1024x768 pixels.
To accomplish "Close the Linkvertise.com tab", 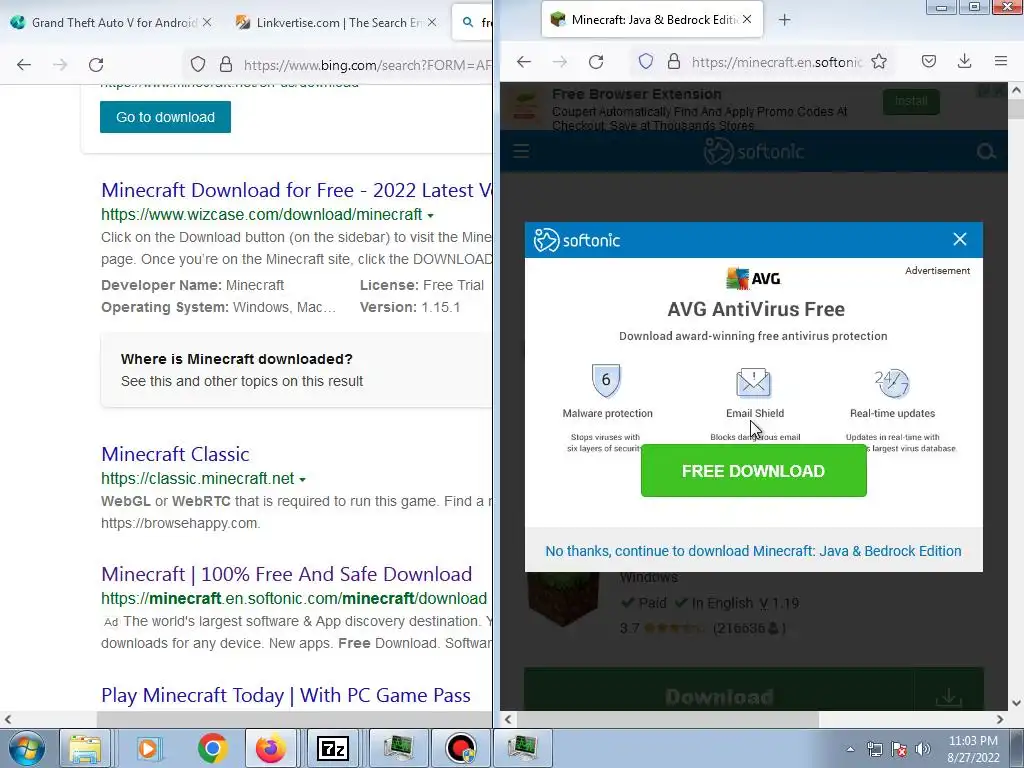I will click(x=432, y=22).
